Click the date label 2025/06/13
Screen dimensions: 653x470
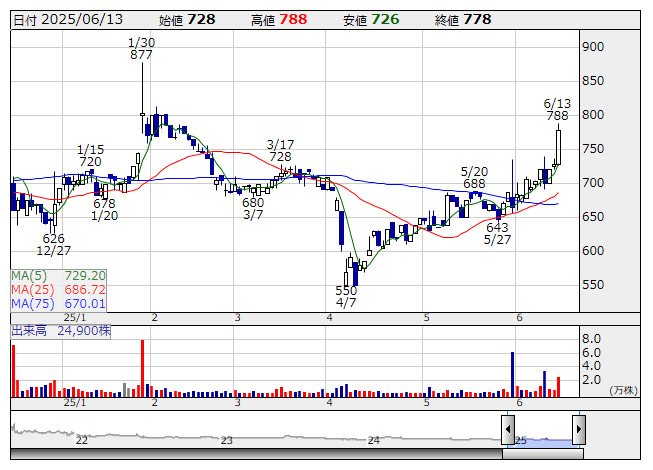82,19
